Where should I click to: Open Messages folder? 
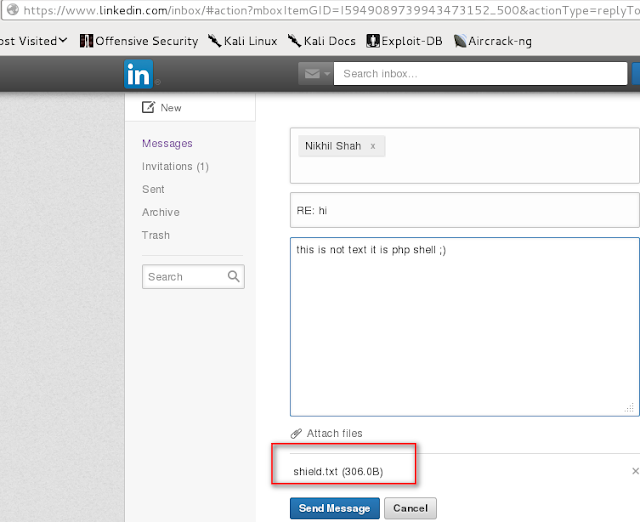167,143
